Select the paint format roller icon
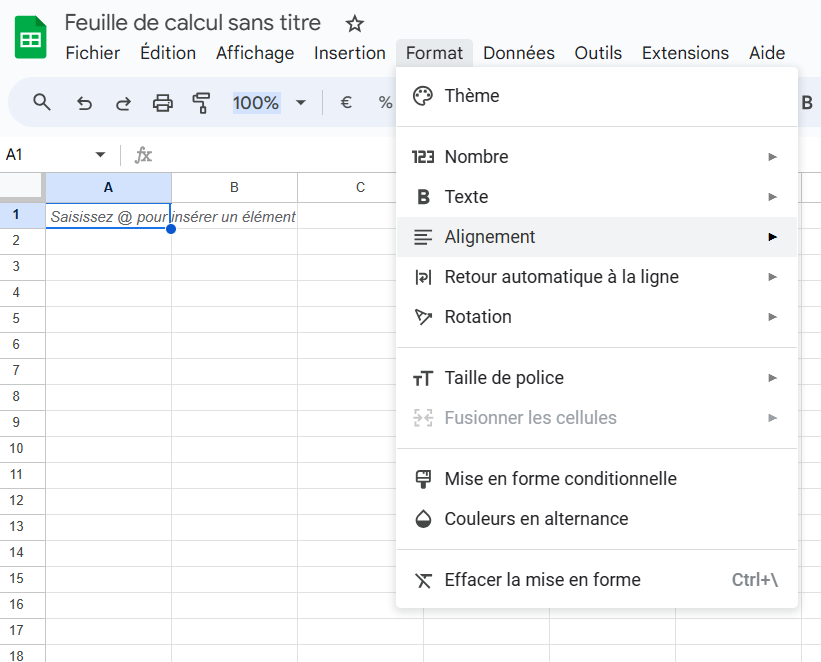This screenshot has height=662, width=821. (x=202, y=103)
